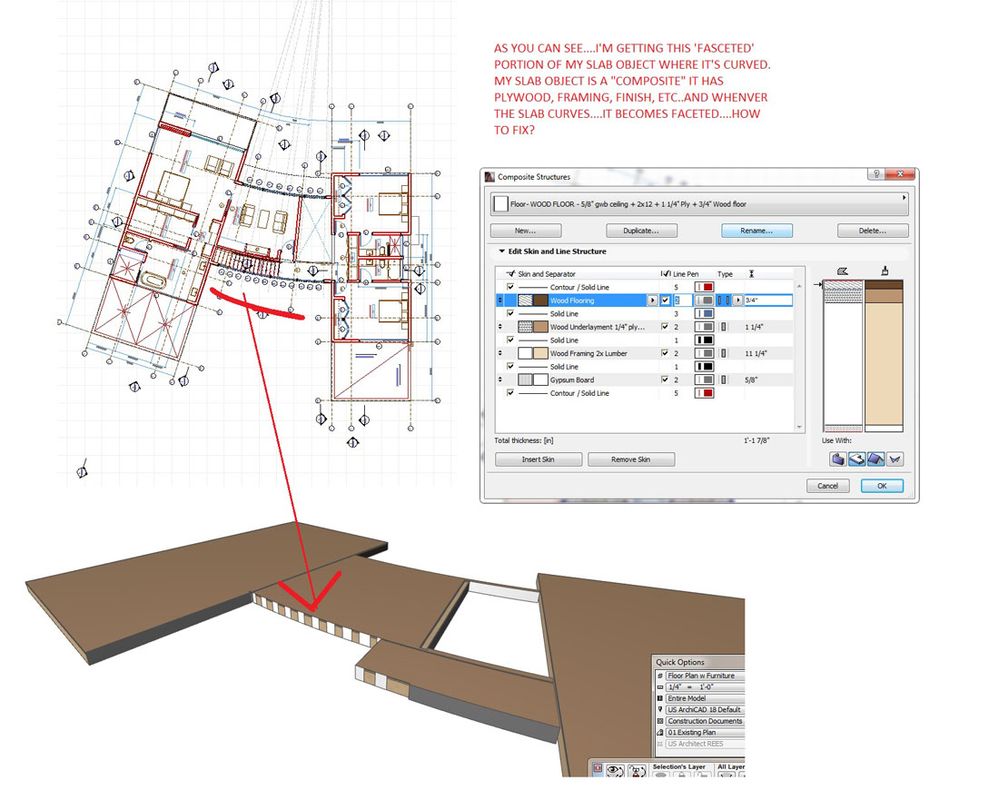
Task: Toggle the Solid Line checkbox below Wood Flooring
Action: coord(510,313)
